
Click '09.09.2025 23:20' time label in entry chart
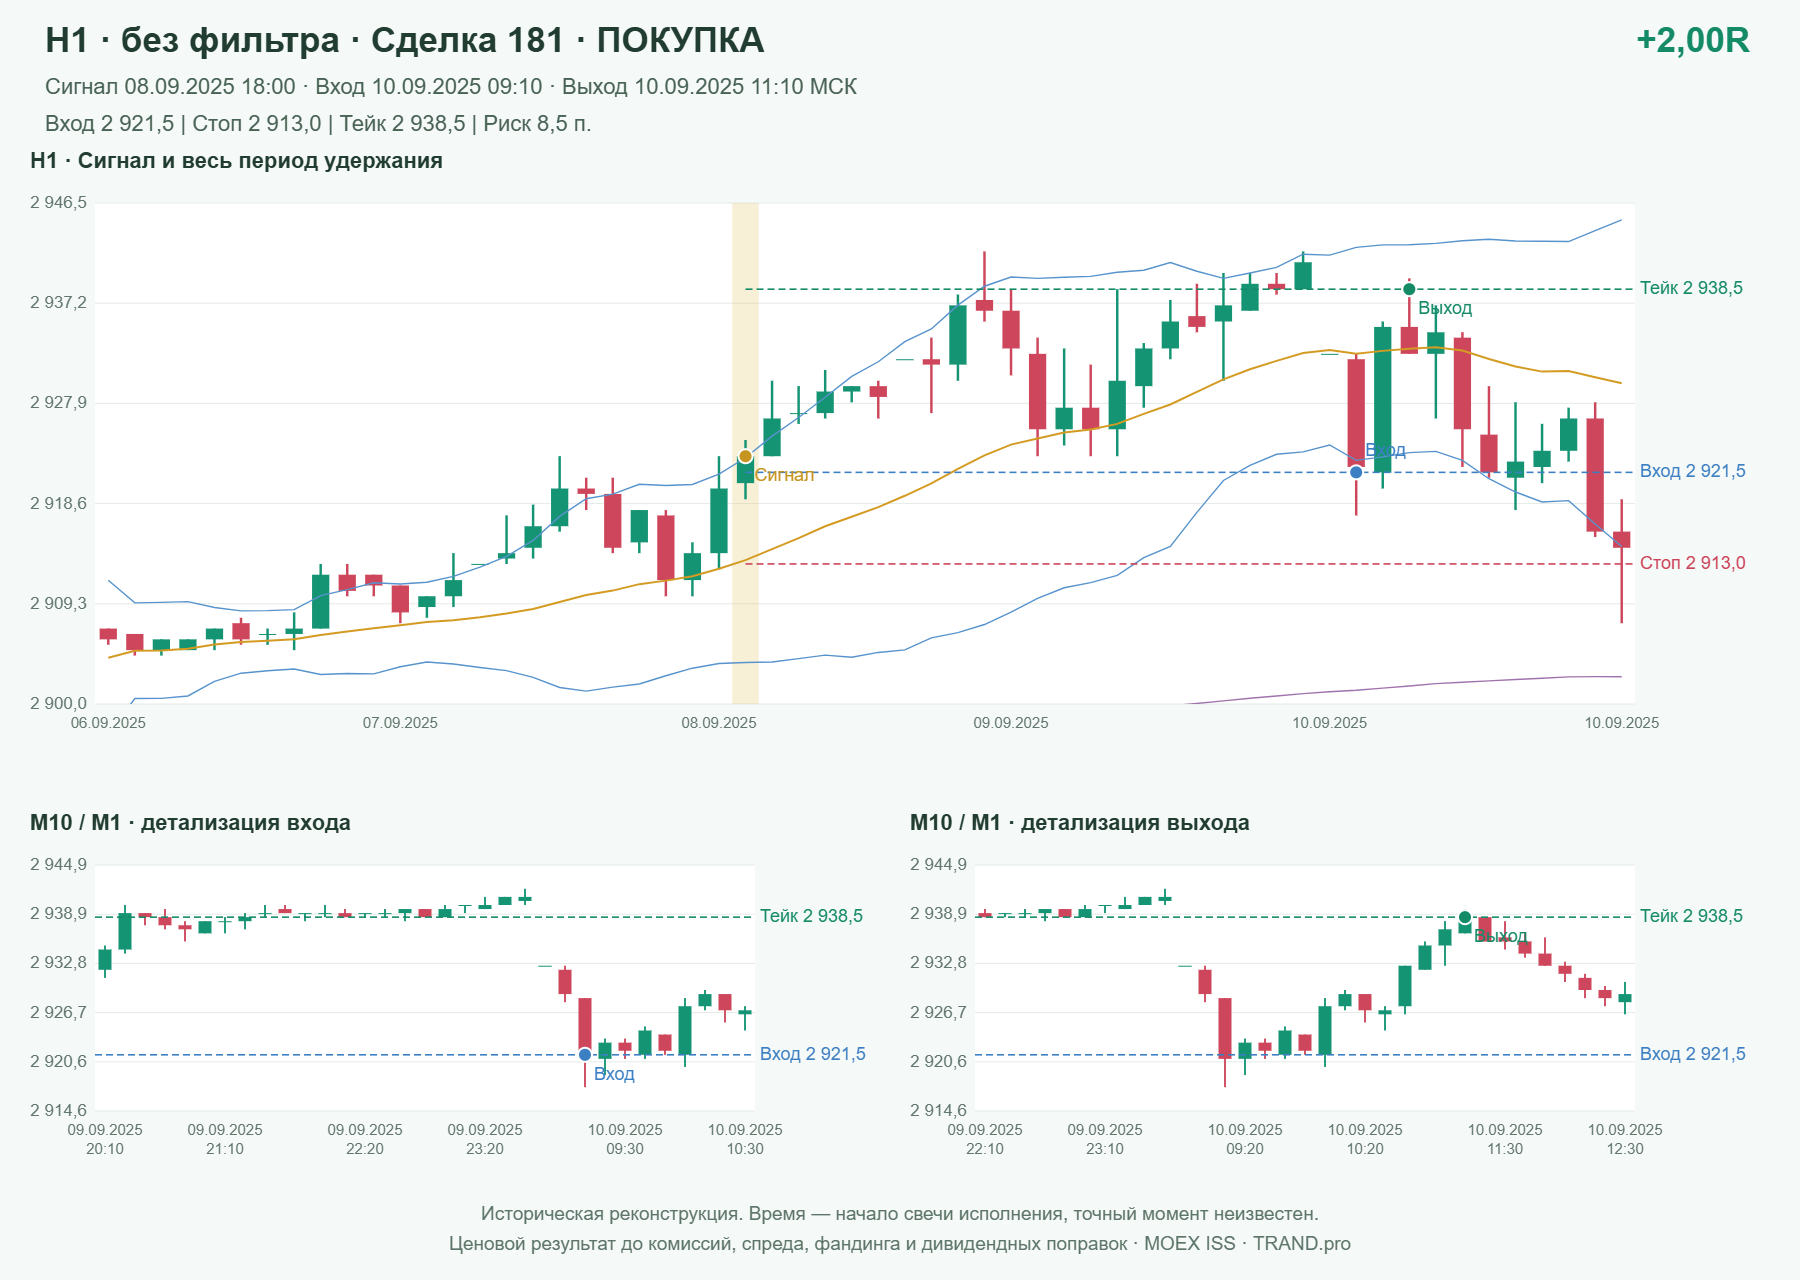pos(485,1139)
